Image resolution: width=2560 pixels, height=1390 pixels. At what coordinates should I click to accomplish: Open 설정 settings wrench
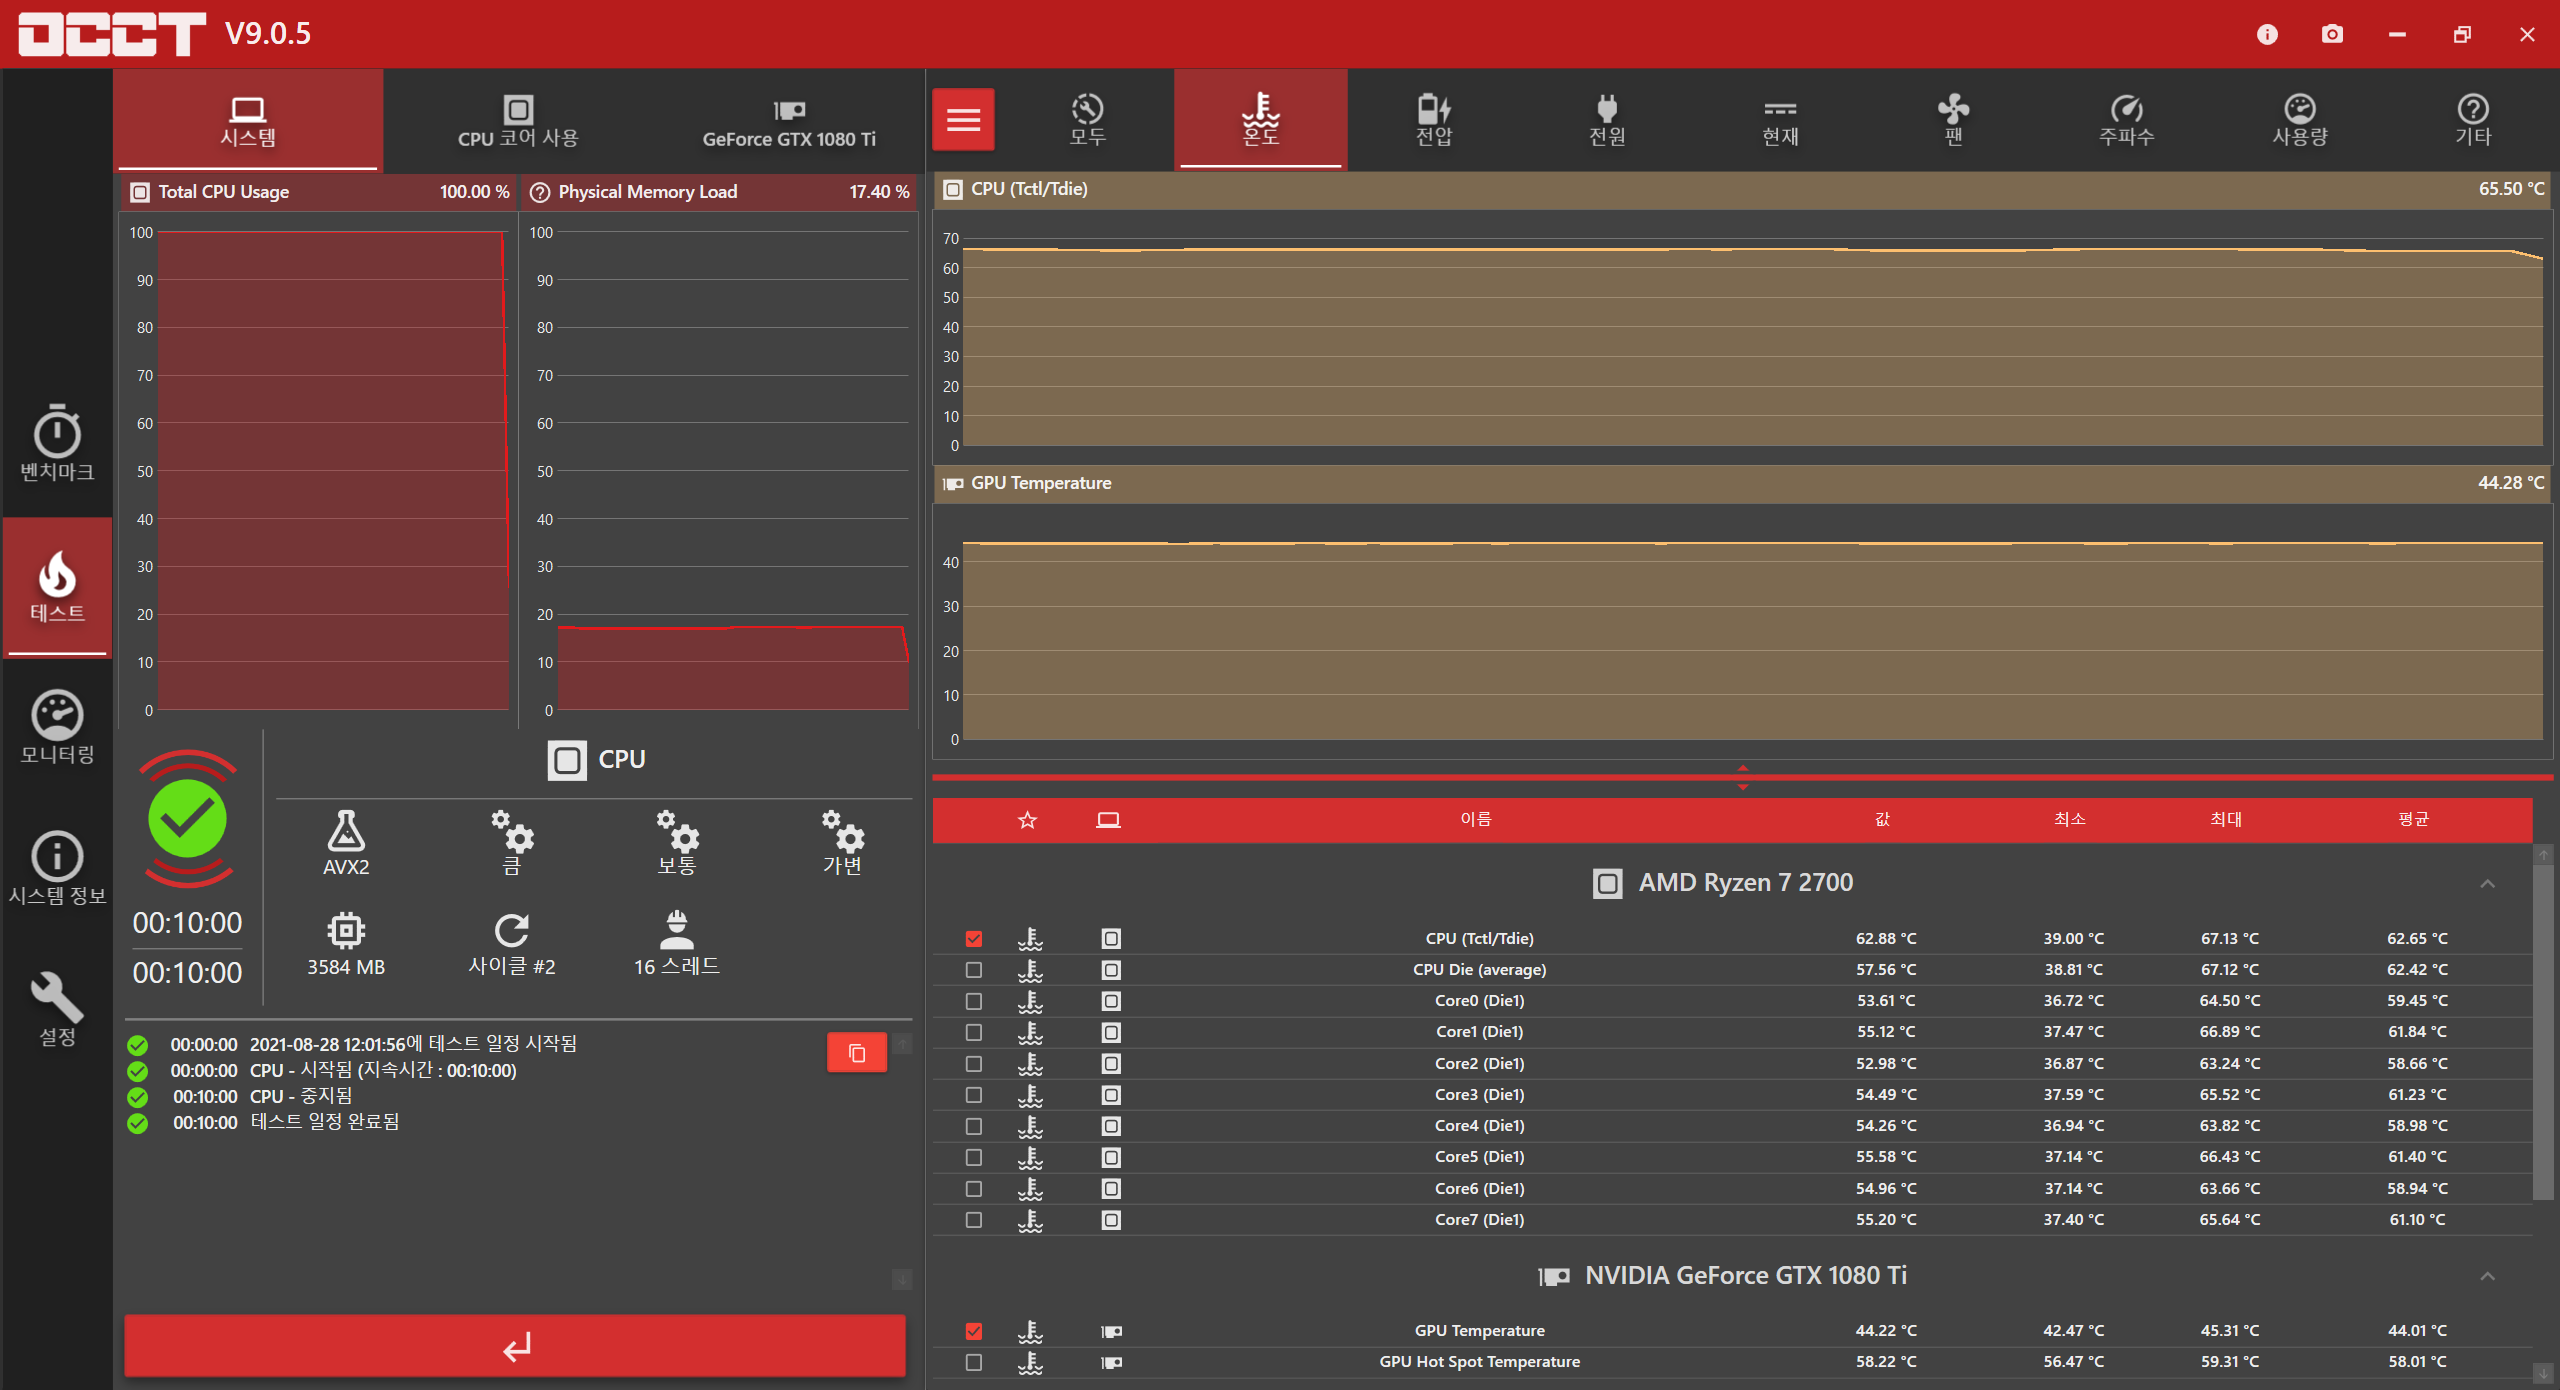click(x=57, y=1009)
